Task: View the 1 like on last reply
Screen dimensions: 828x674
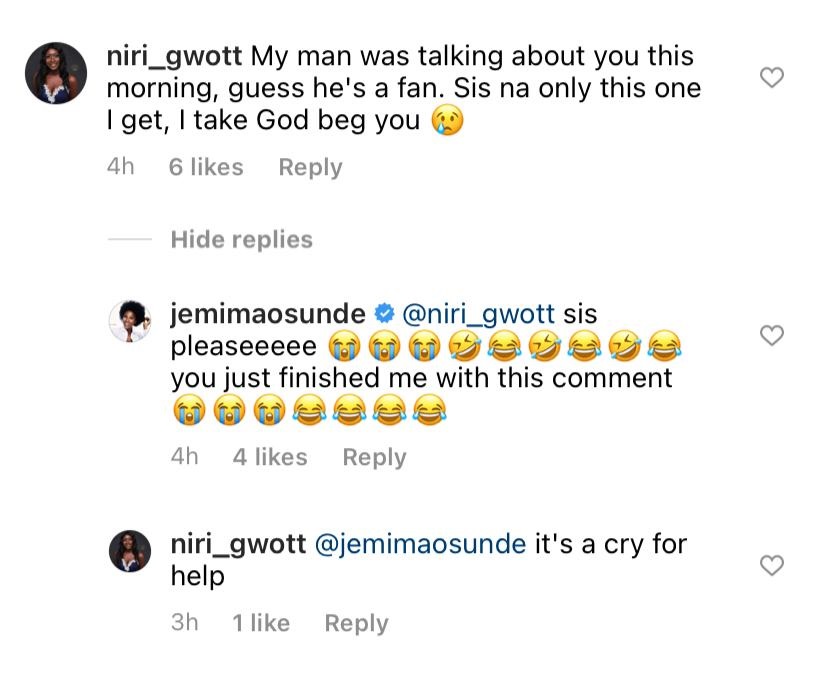Action: (x=261, y=623)
